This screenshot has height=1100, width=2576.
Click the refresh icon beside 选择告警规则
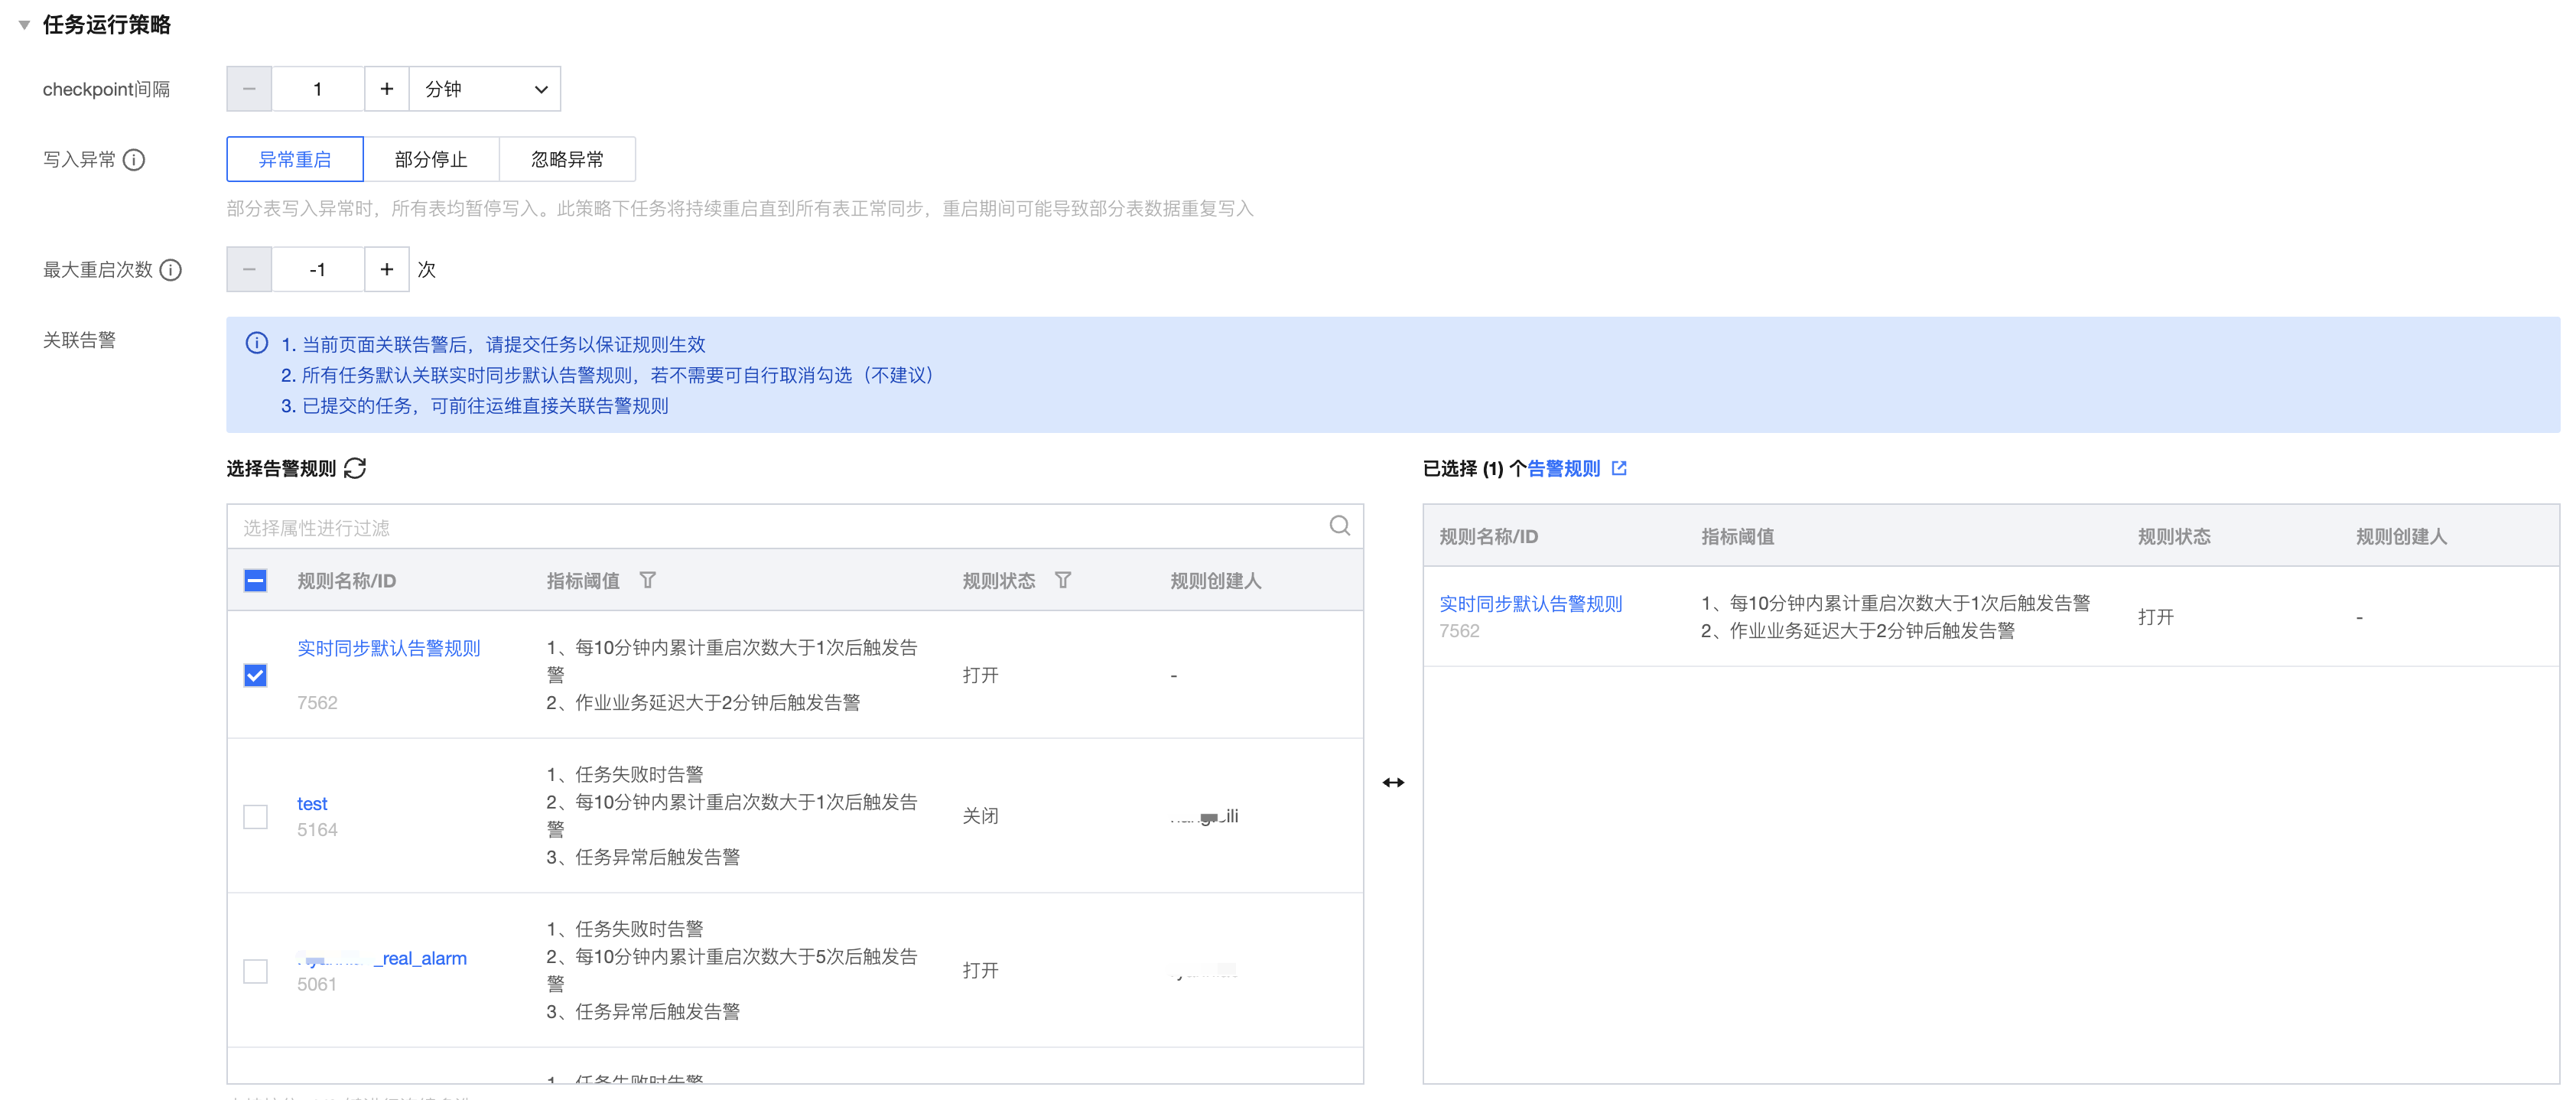(355, 468)
